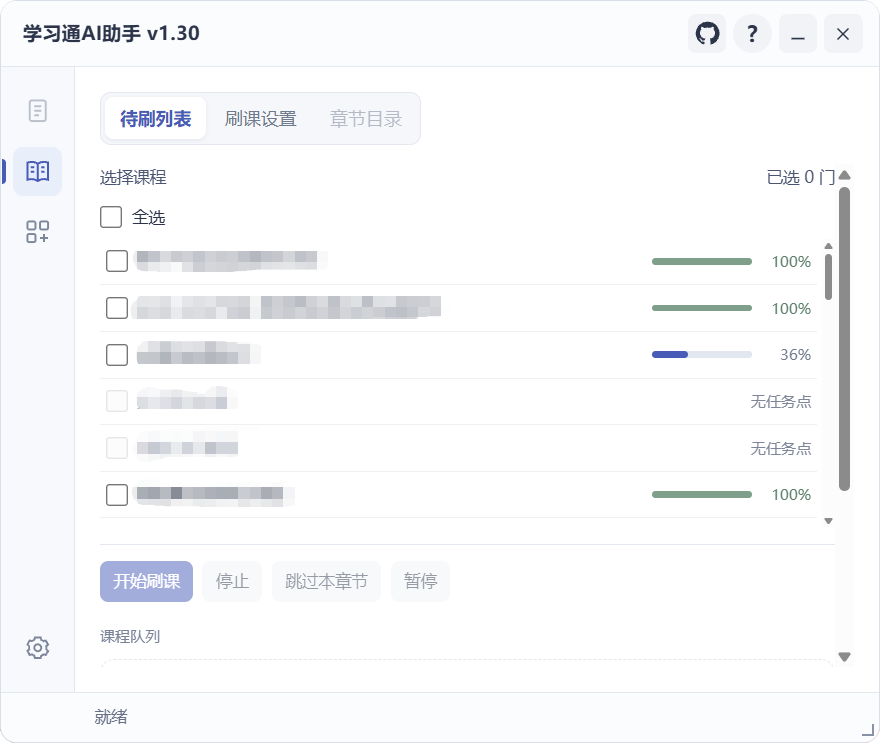Click outer panel scroll up arrow

(845, 176)
